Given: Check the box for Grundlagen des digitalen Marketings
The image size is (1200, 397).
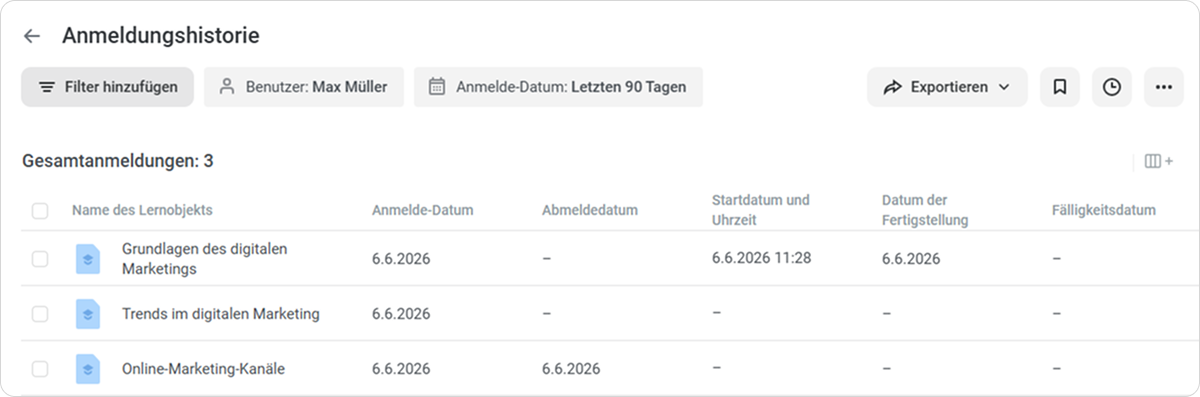Looking at the screenshot, I should click(40, 259).
